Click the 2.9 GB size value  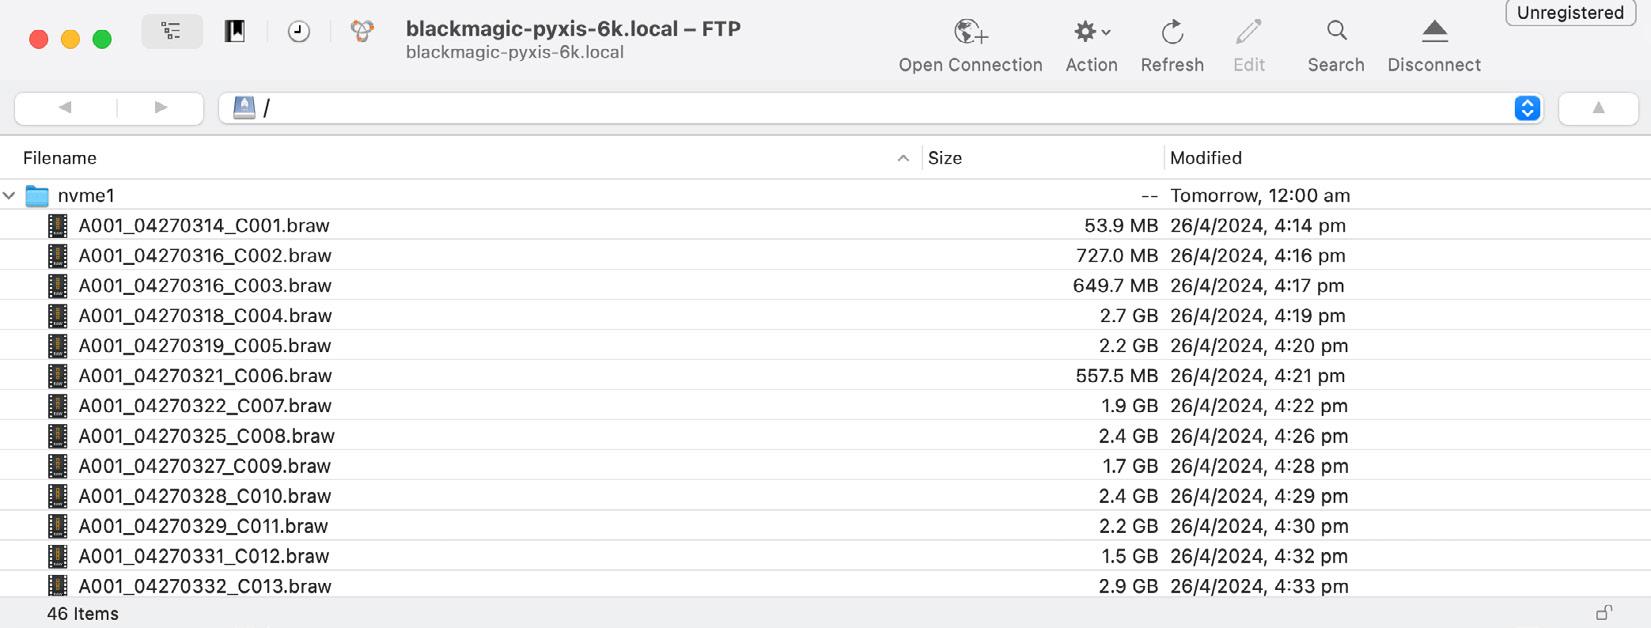(1128, 586)
